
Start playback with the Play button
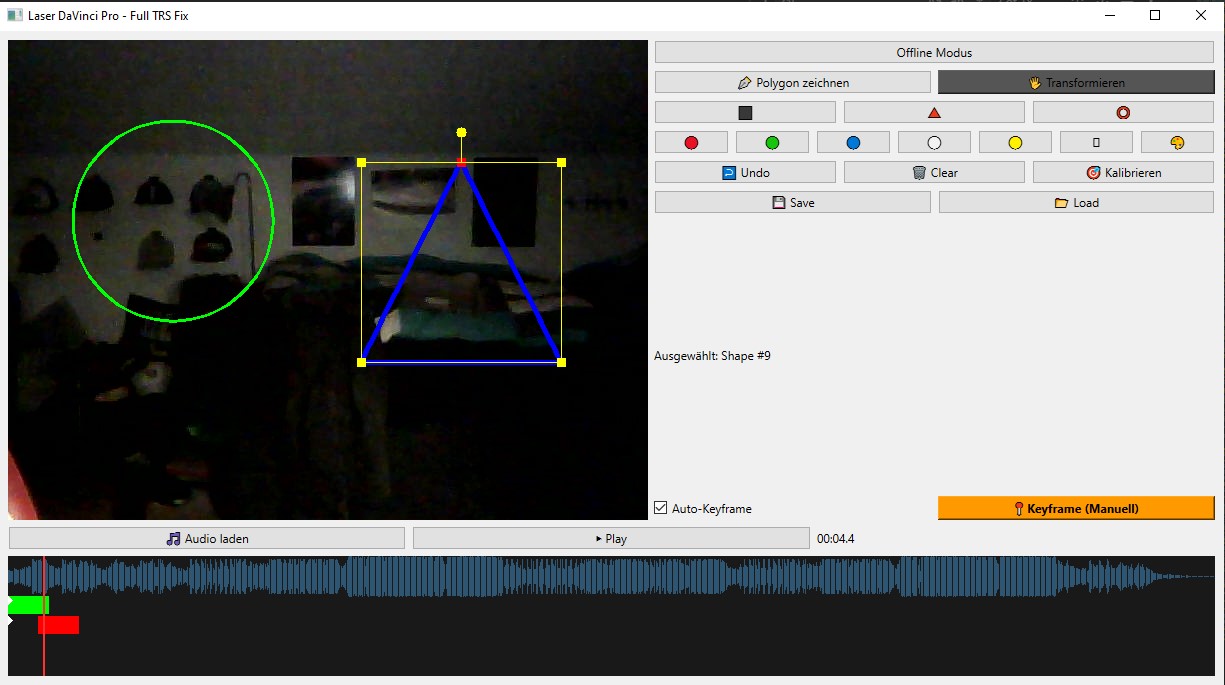click(x=611, y=538)
